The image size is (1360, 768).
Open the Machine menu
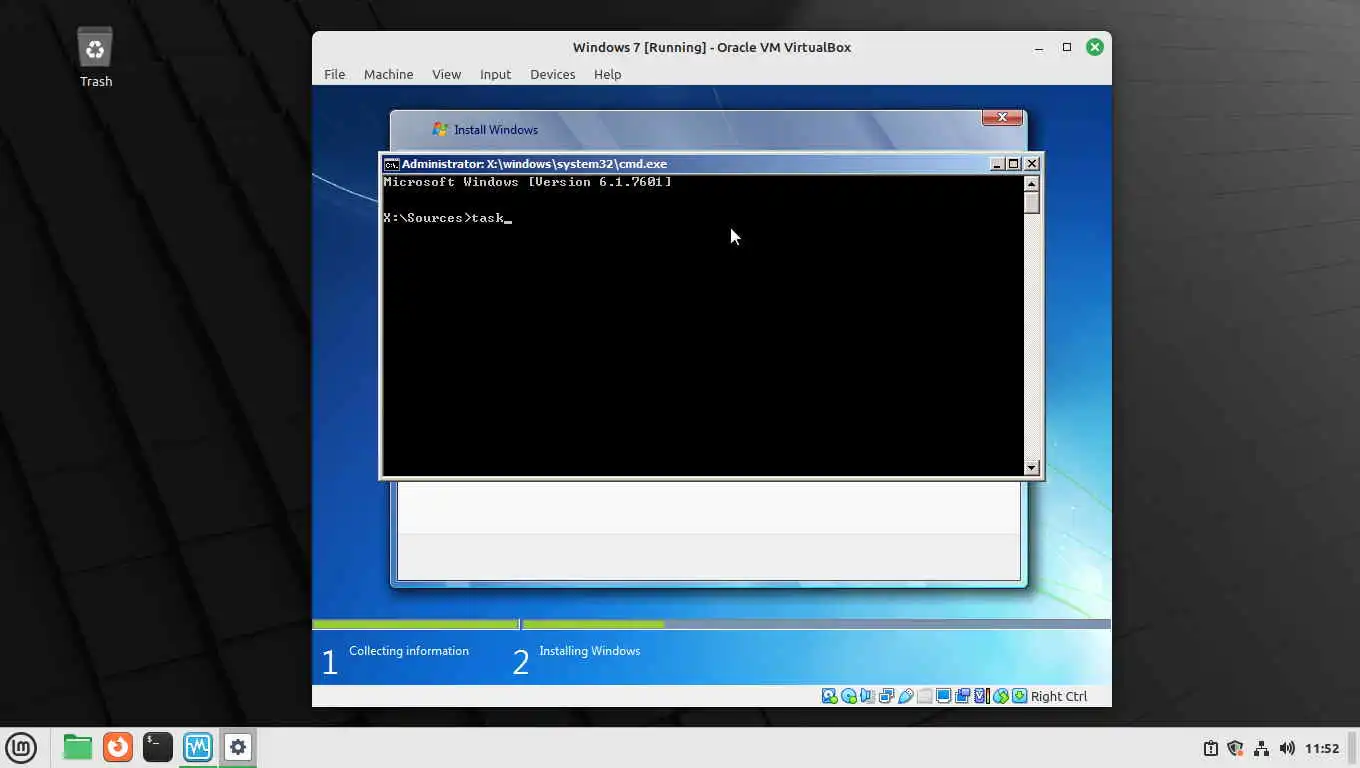coord(388,74)
